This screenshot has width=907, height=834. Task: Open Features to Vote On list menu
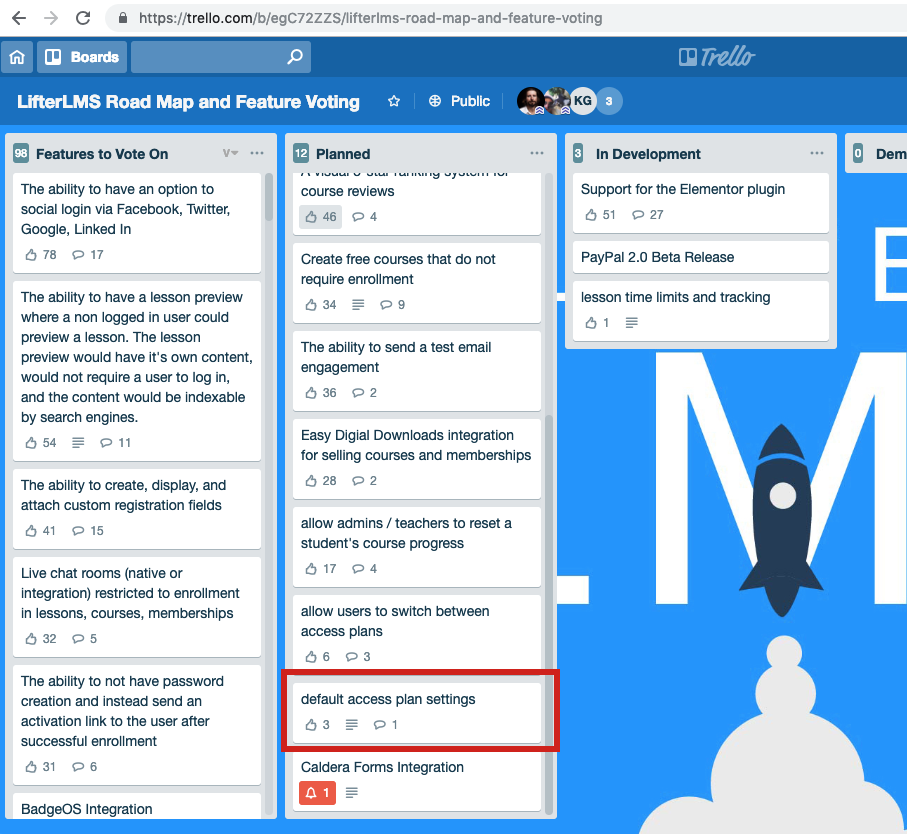[x=257, y=153]
